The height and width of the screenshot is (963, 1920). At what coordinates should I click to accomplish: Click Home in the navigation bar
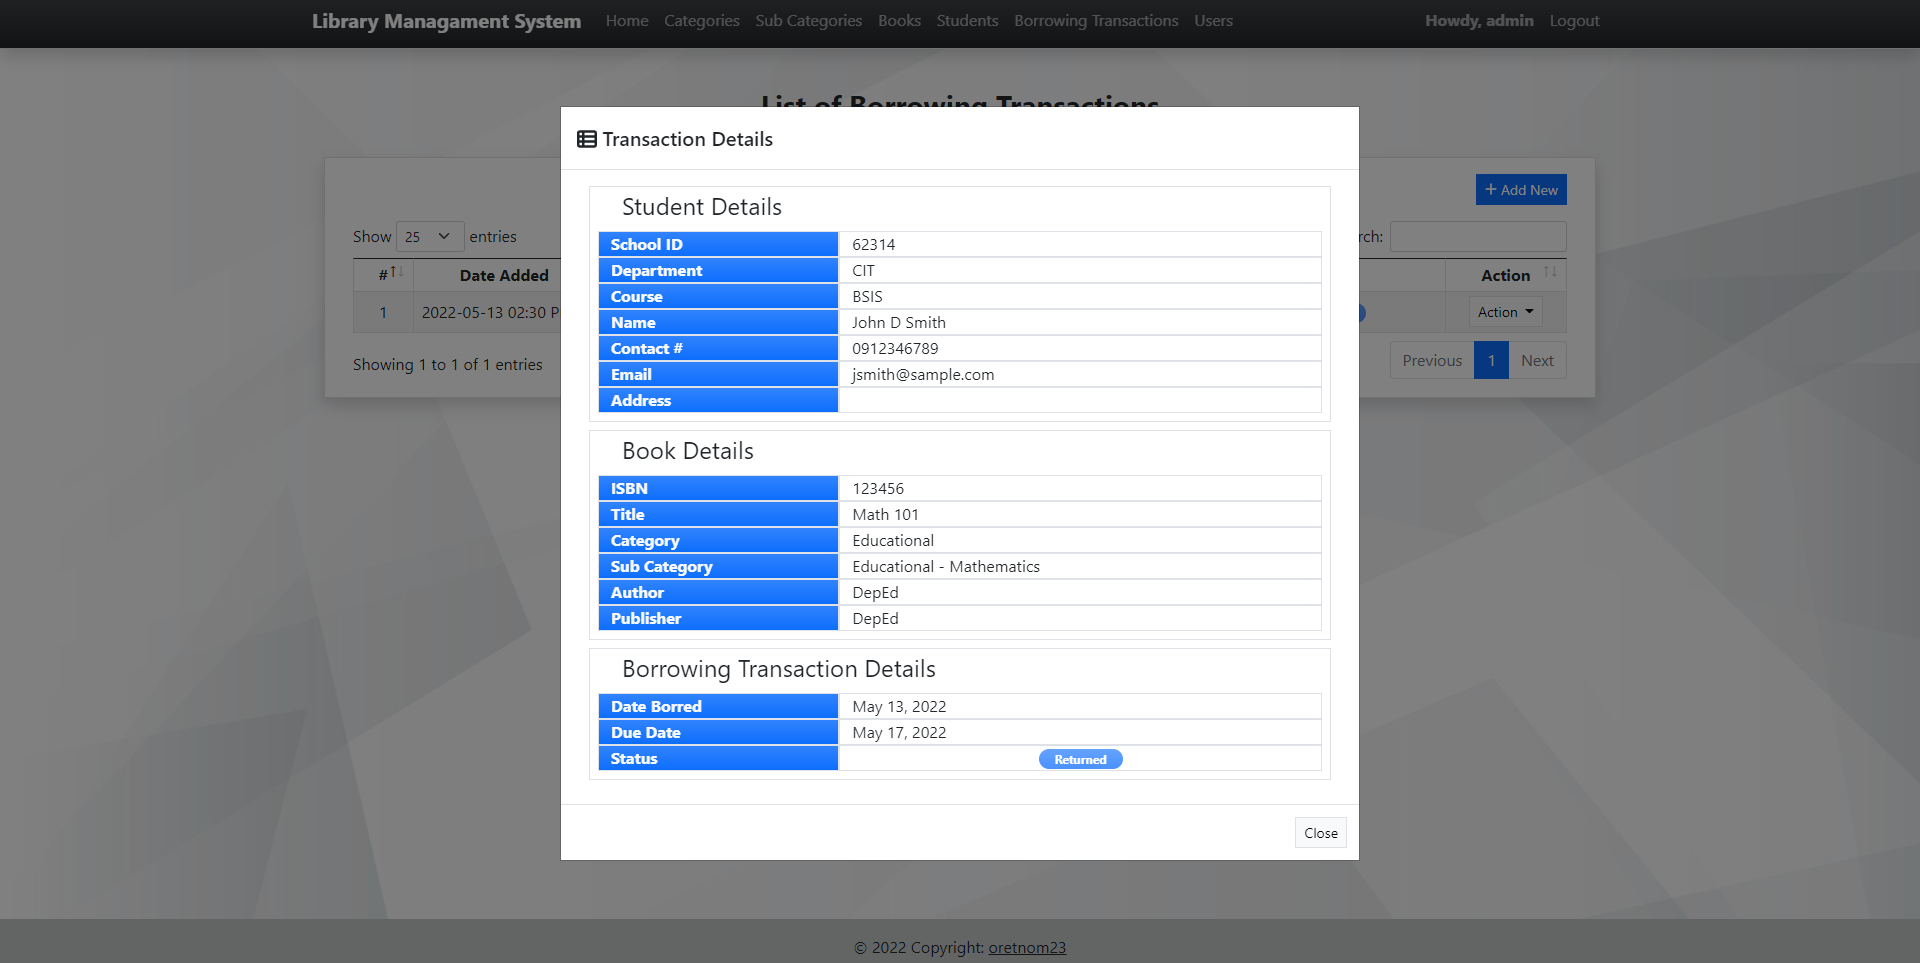(x=627, y=20)
